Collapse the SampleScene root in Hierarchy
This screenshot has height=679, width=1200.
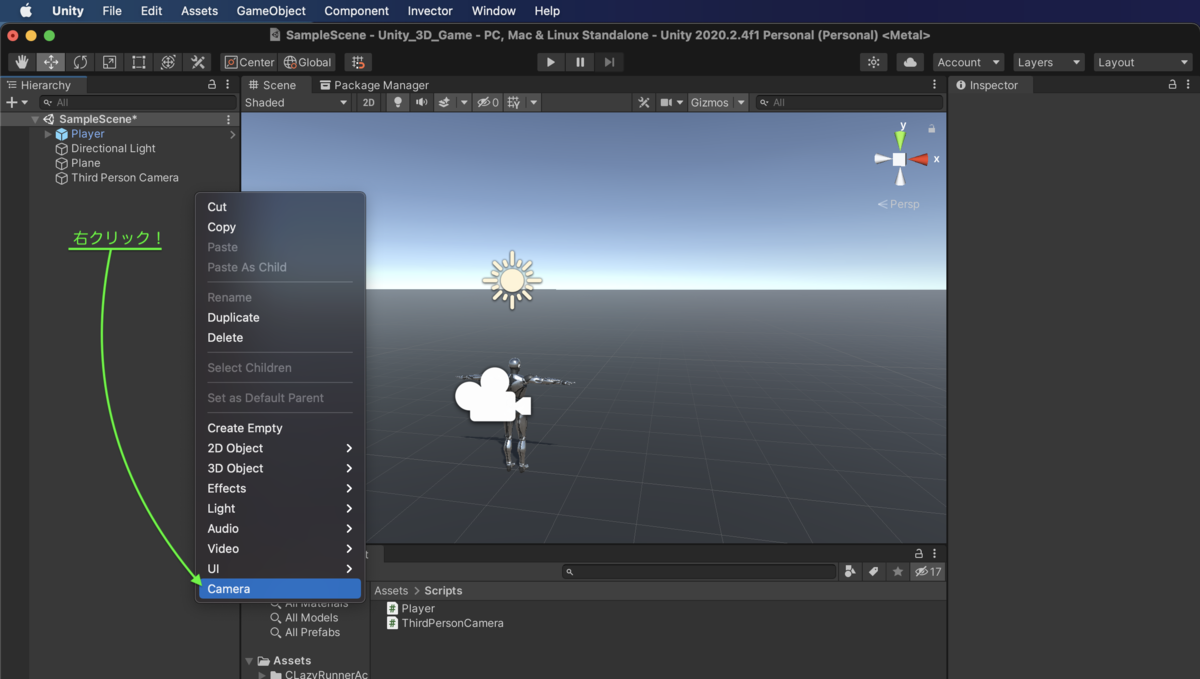(36, 119)
